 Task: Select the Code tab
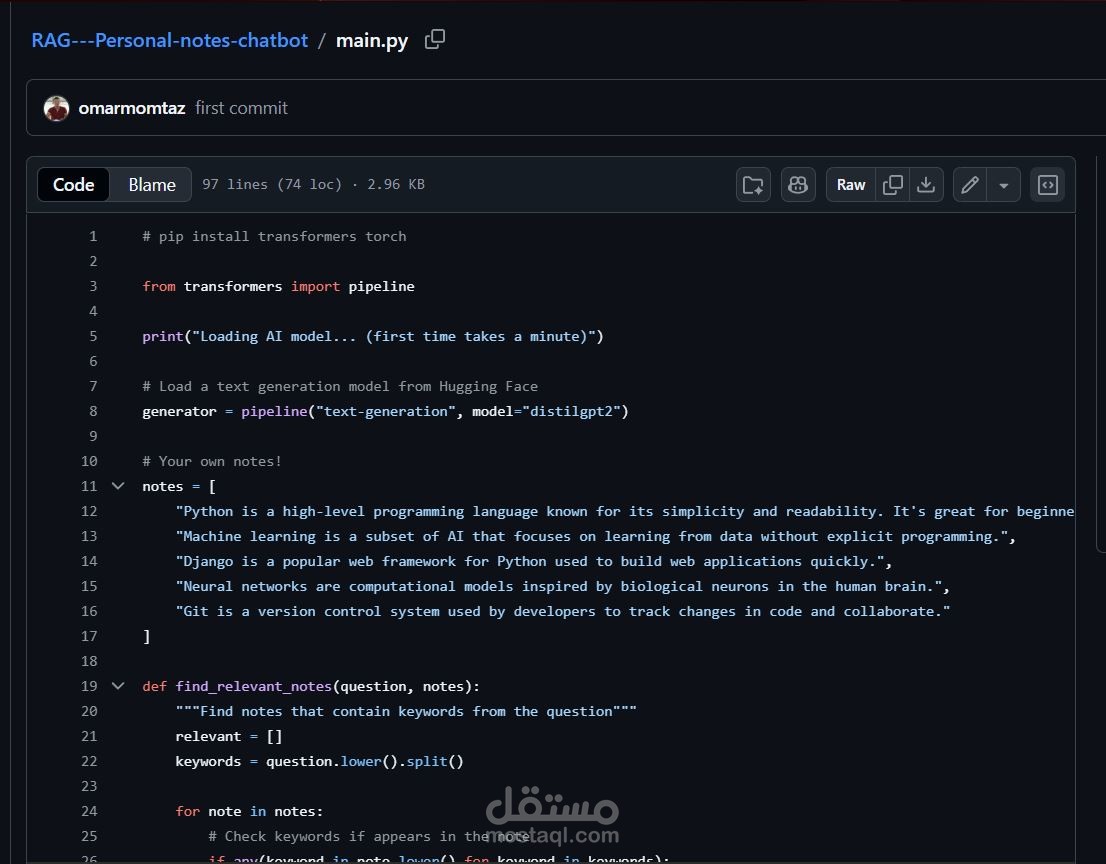pyautogui.click(x=73, y=184)
